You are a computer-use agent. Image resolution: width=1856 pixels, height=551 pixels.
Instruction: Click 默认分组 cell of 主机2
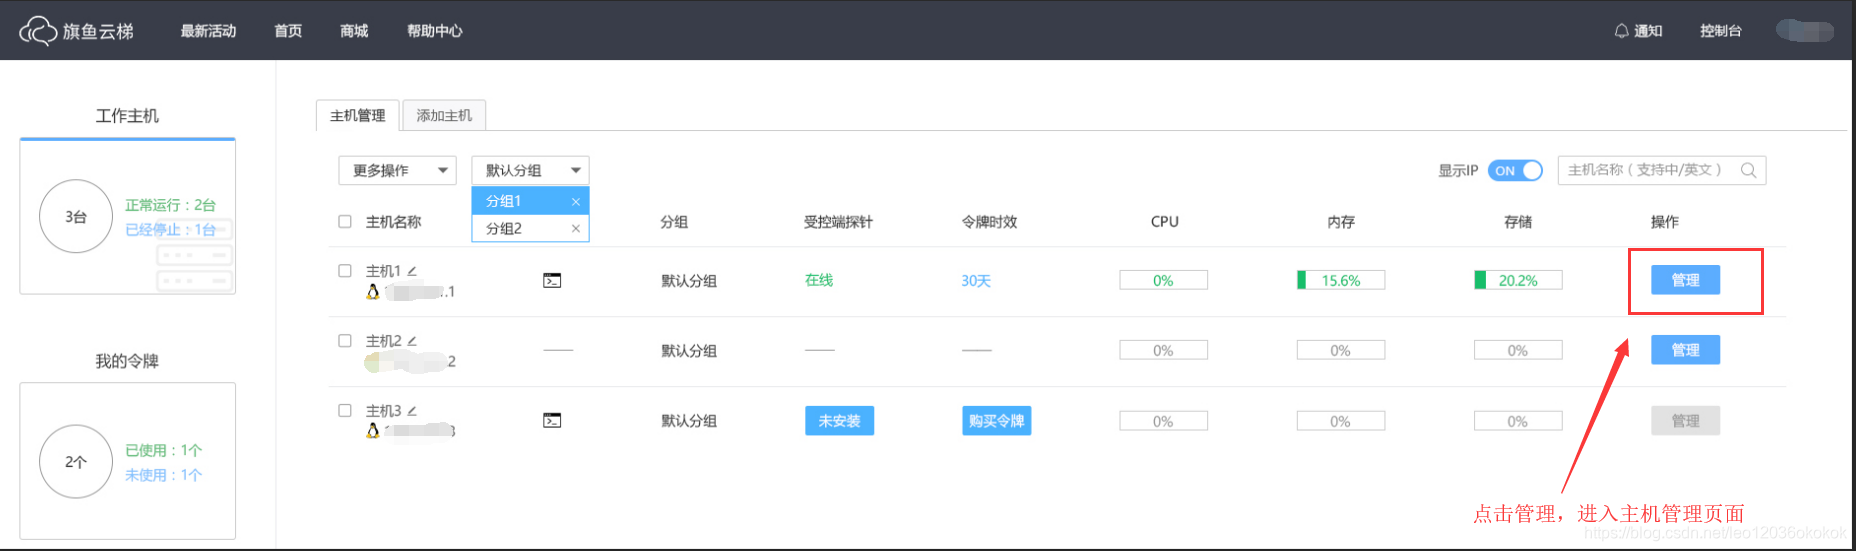(689, 351)
